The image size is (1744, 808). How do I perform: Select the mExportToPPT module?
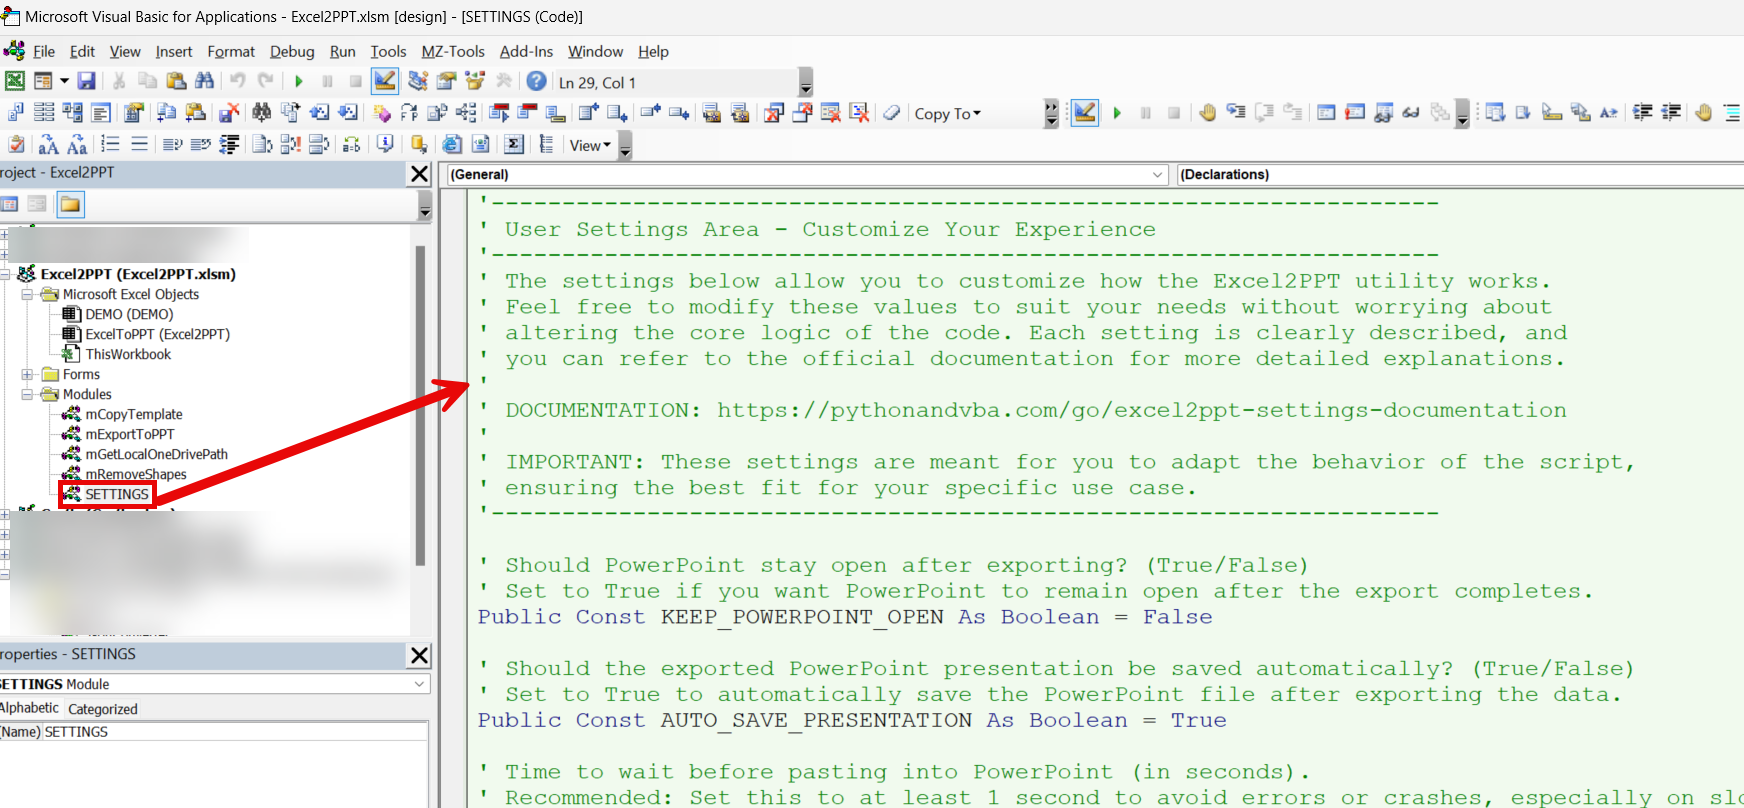coord(129,434)
